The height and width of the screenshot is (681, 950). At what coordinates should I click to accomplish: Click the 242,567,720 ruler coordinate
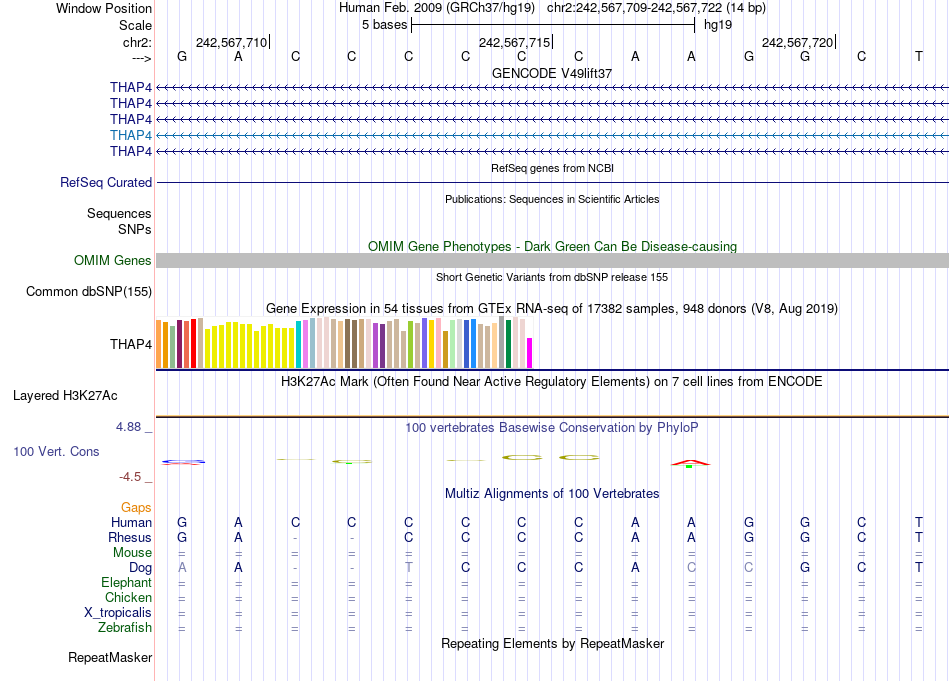[797, 42]
